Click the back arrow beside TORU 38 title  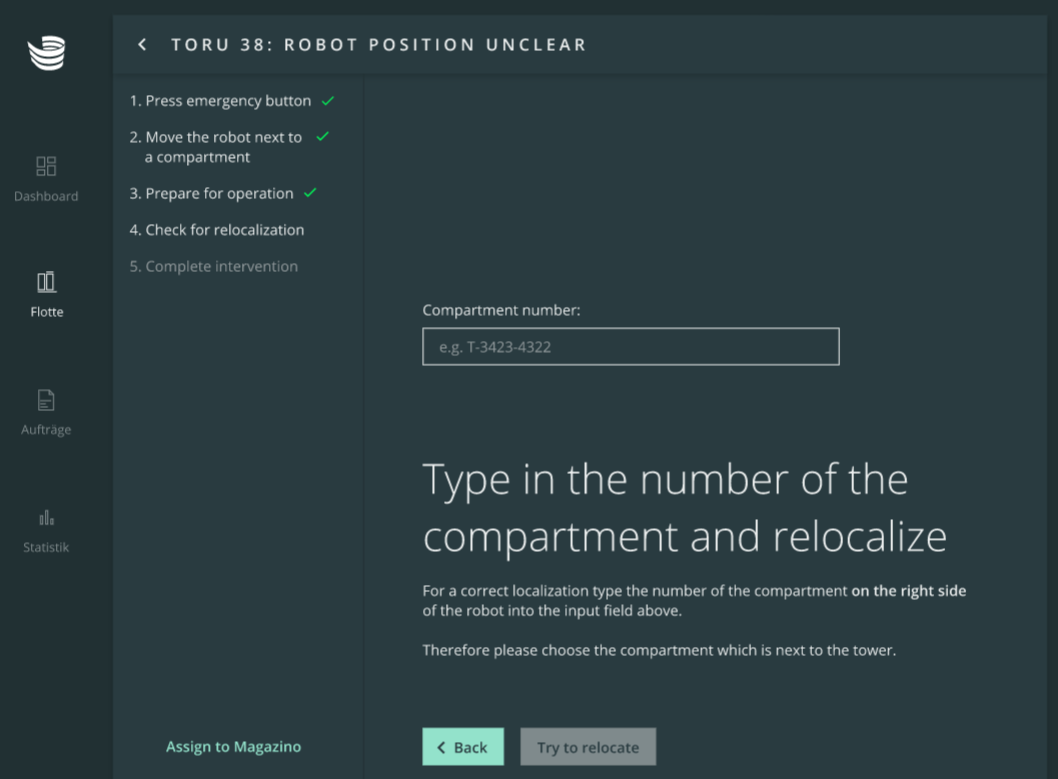tap(143, 45)
